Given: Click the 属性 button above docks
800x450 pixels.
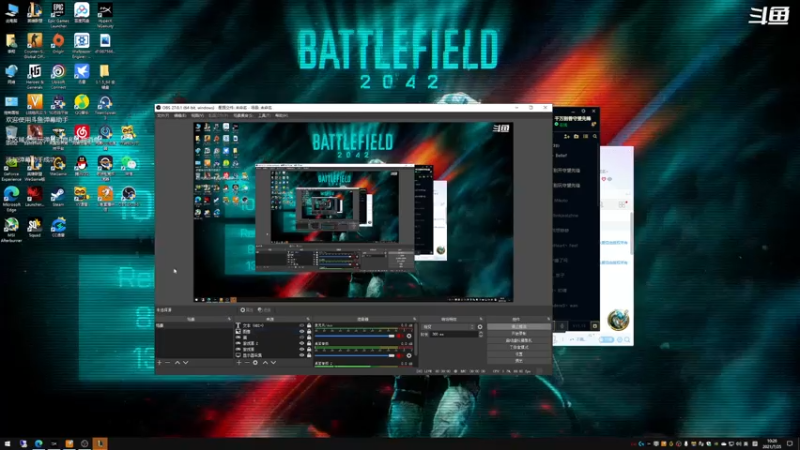Looking at the screenshot, I should 247,310.
